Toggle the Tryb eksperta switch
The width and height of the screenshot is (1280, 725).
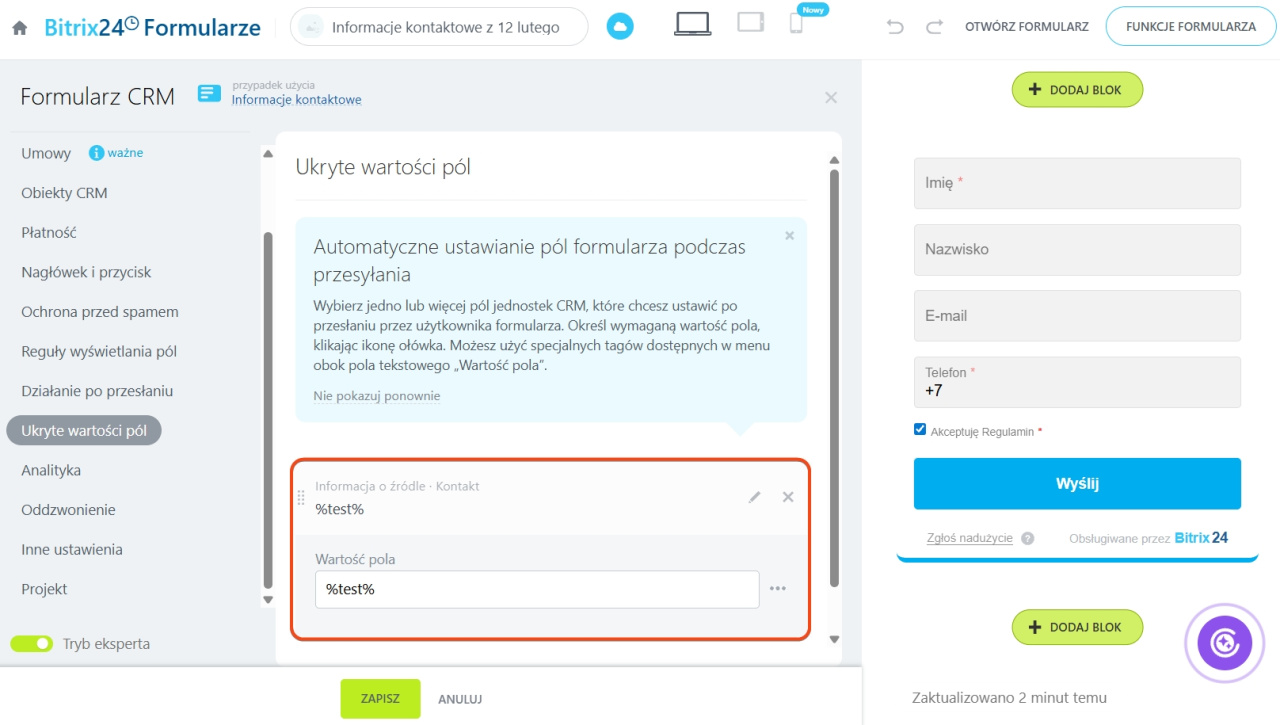32,644
